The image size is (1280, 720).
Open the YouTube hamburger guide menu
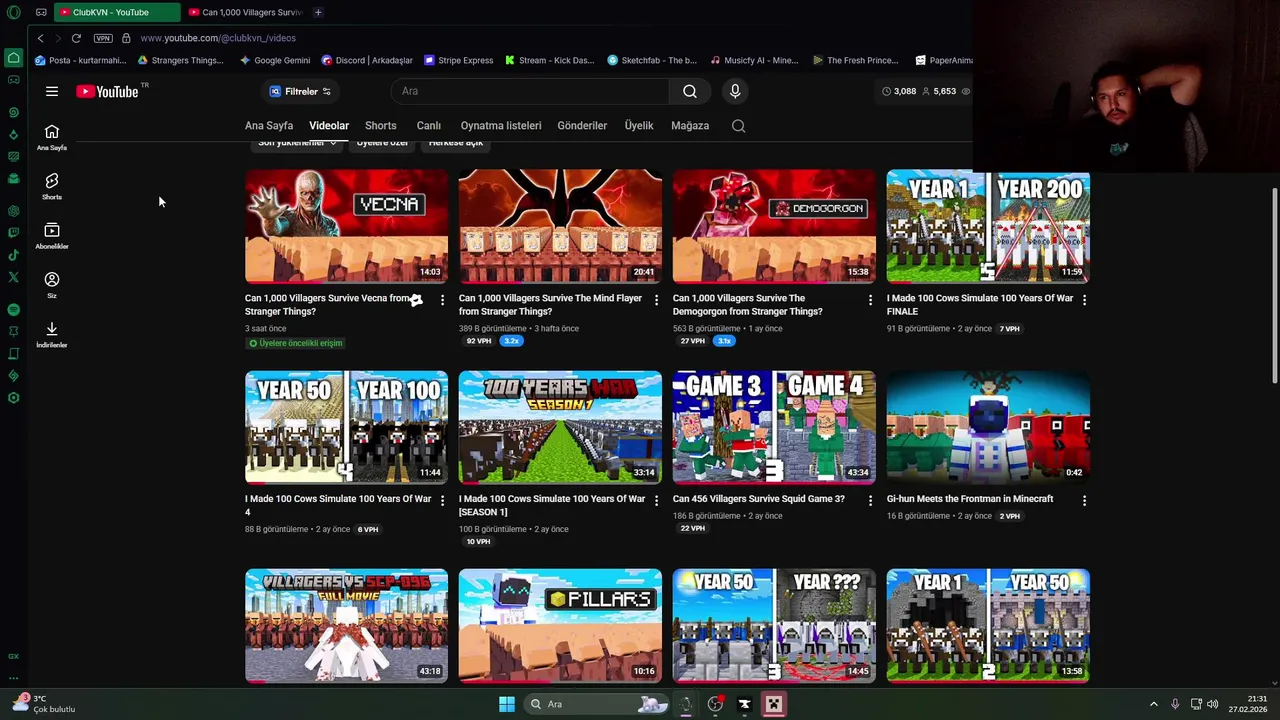tap(52, 91)
